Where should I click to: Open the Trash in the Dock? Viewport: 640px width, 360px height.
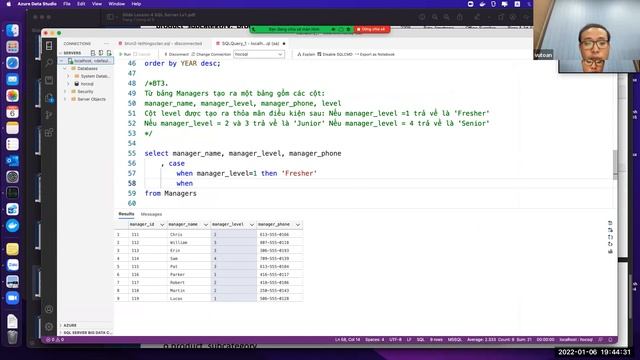12,338
